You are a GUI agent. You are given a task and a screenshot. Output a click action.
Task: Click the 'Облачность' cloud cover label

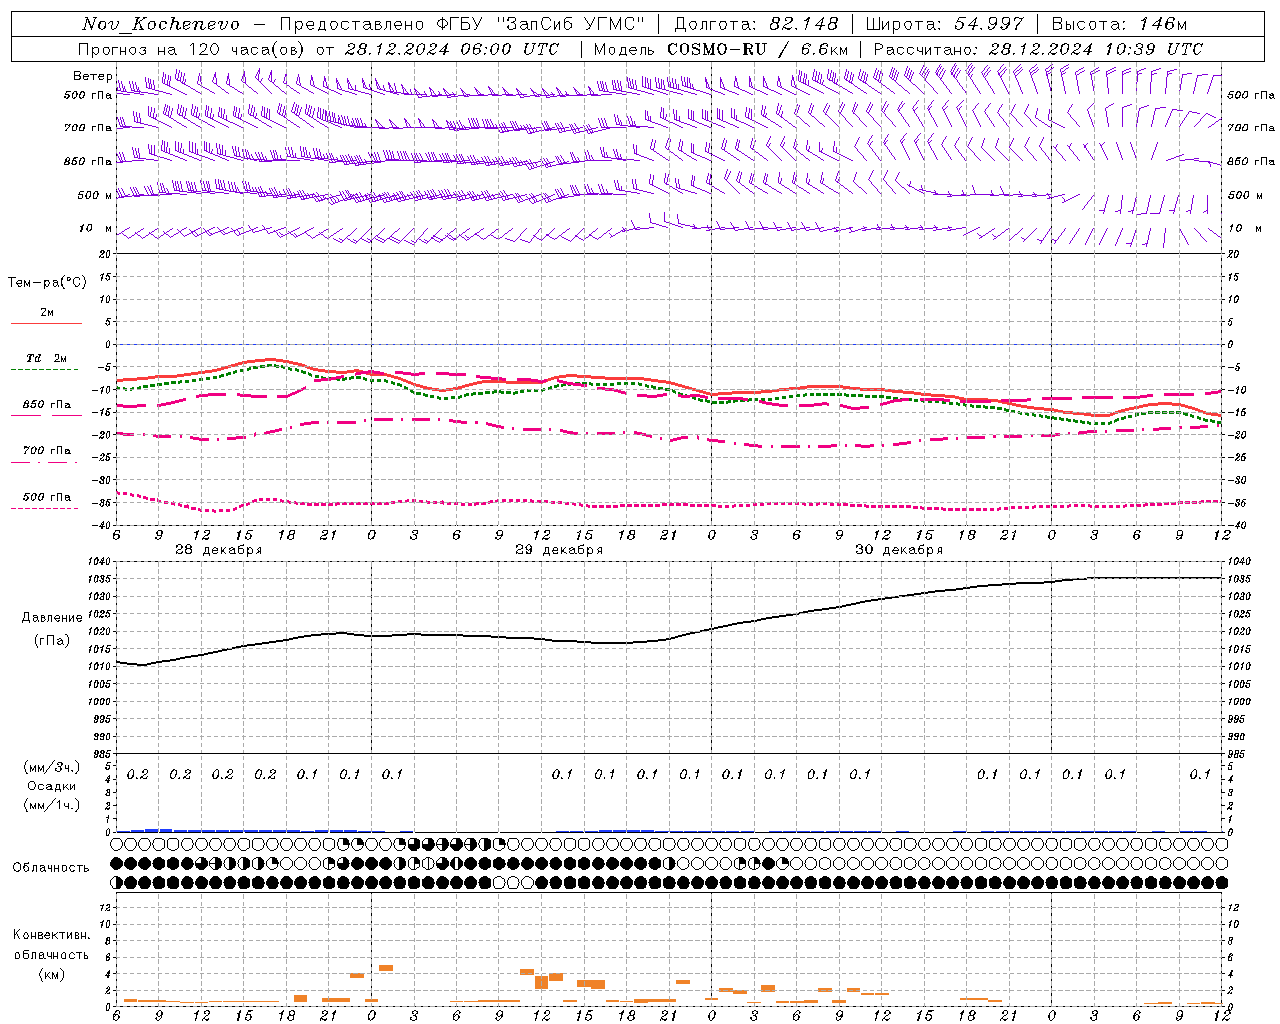[51, 867]
